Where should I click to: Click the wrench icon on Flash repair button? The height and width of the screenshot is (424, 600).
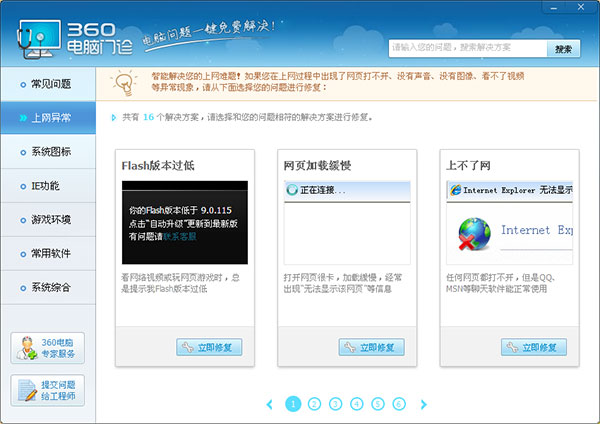188,347
